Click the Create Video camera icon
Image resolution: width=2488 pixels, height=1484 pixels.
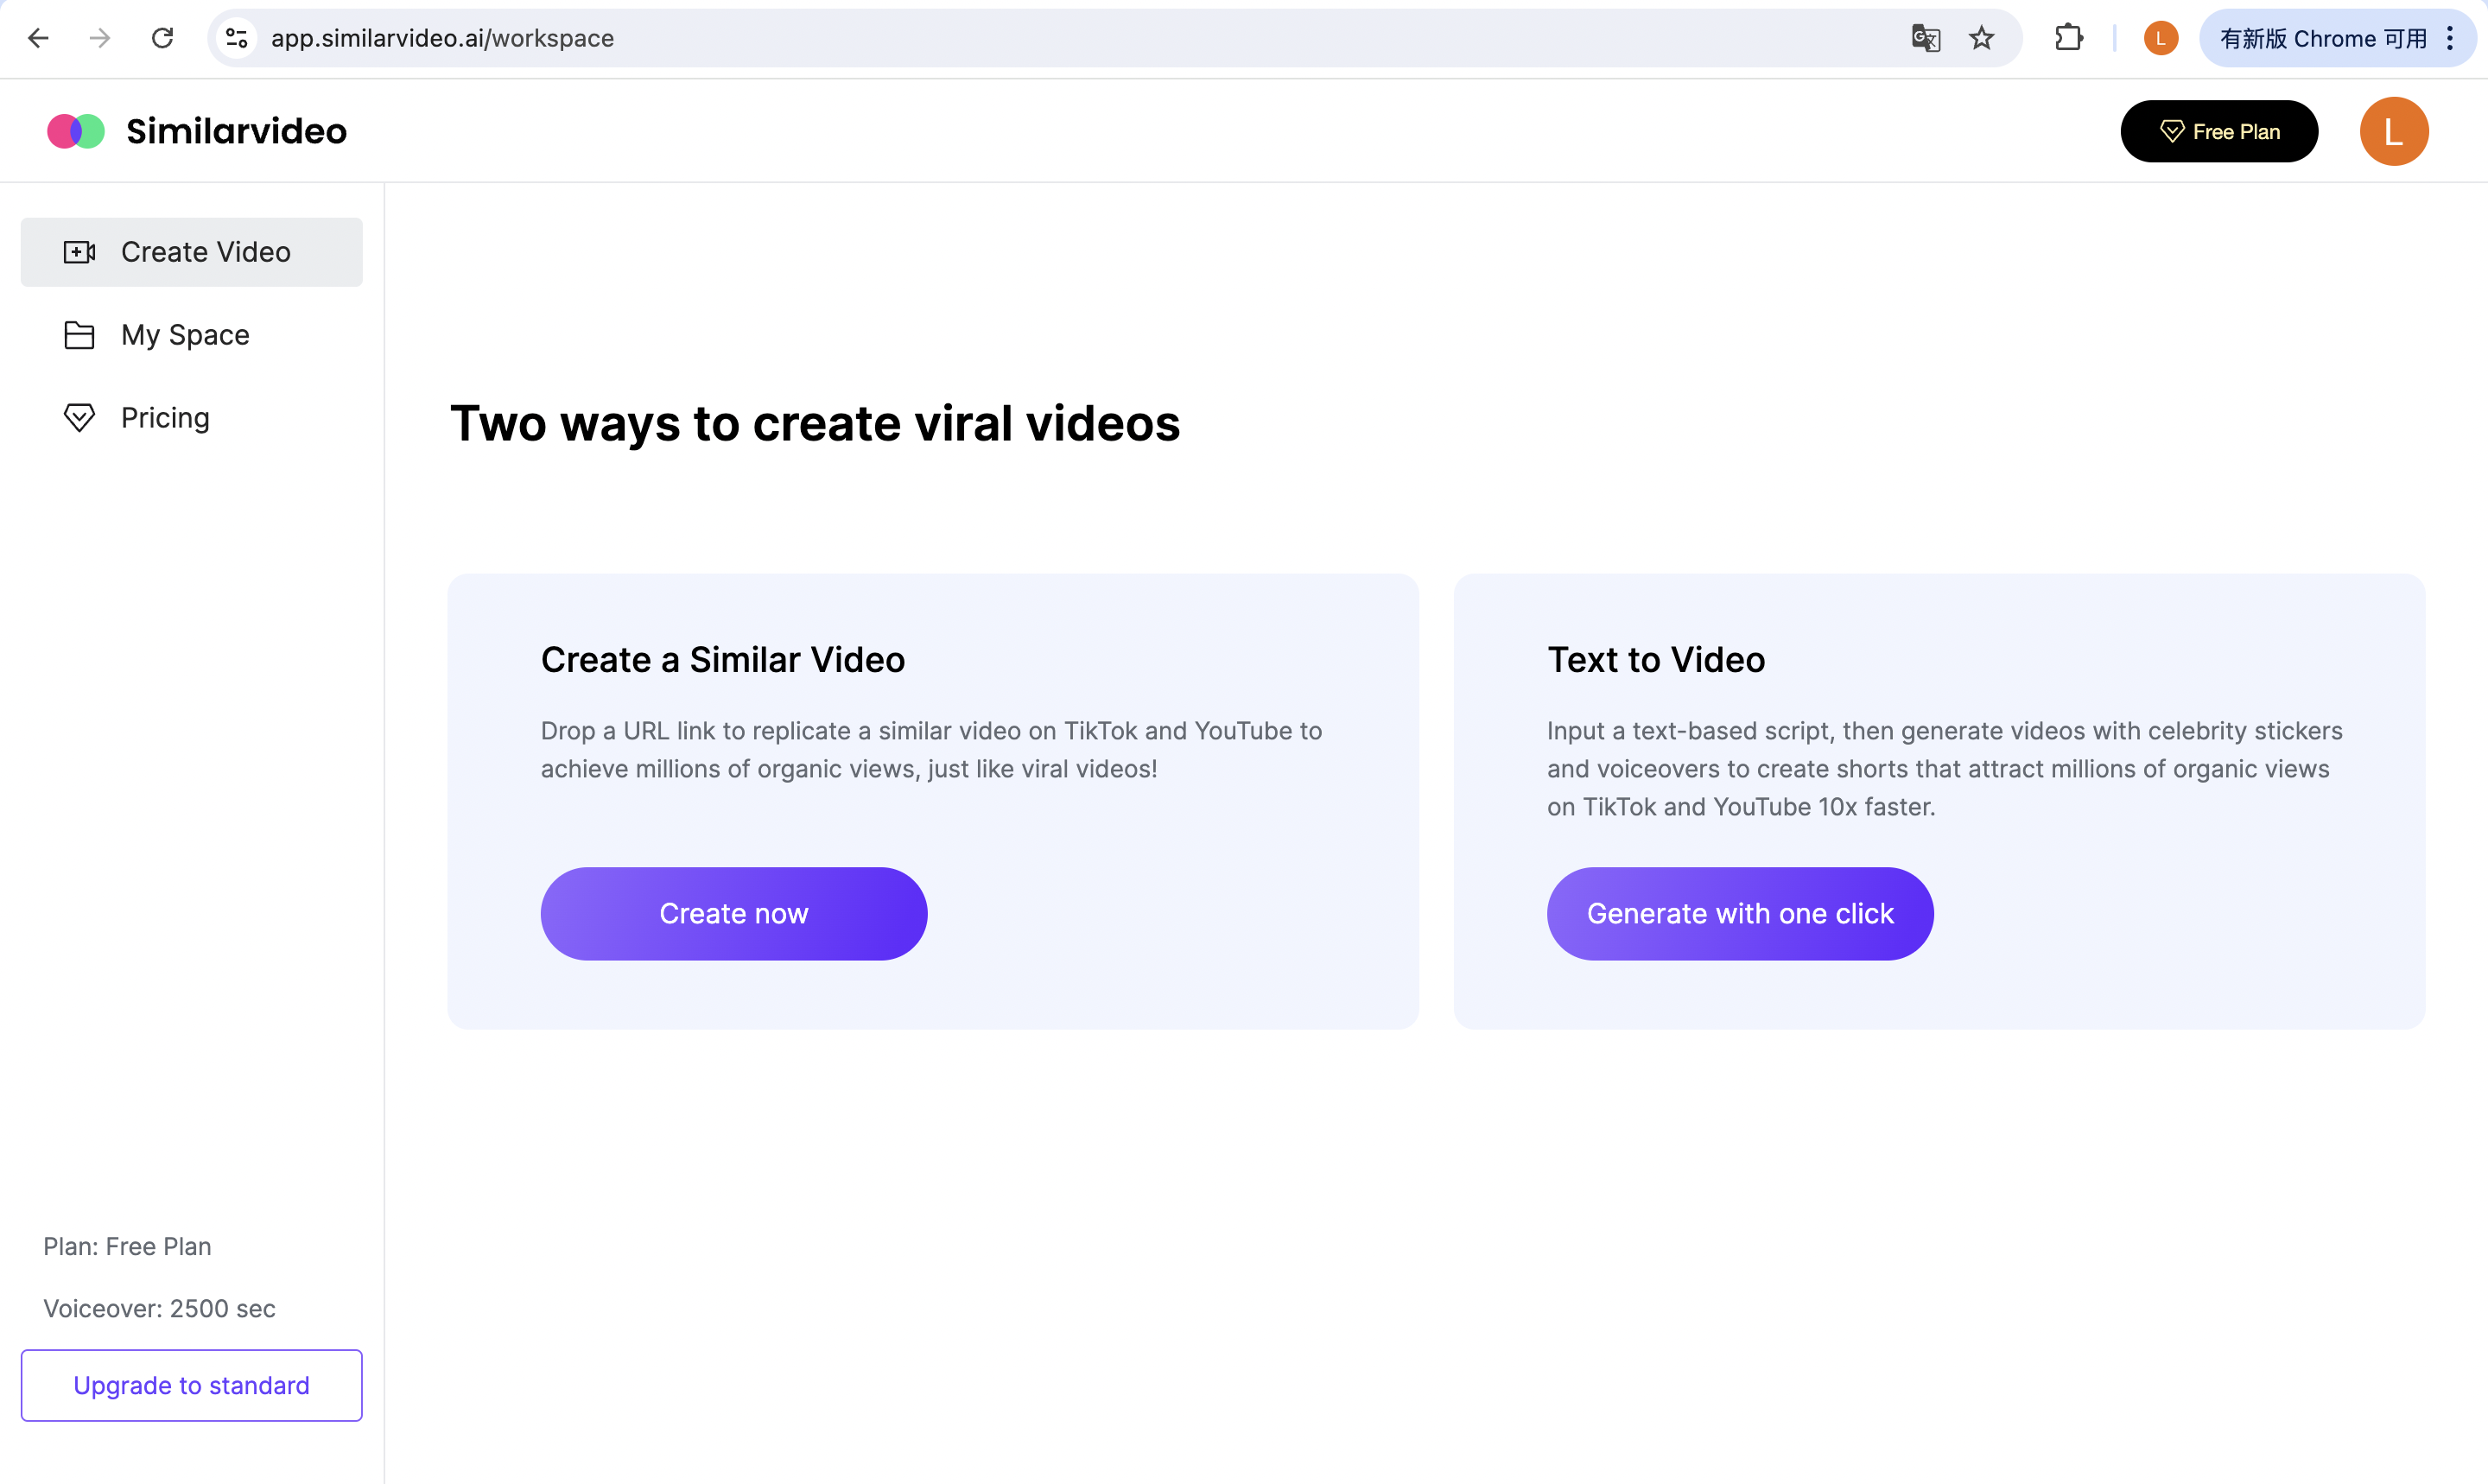[79, 252]
